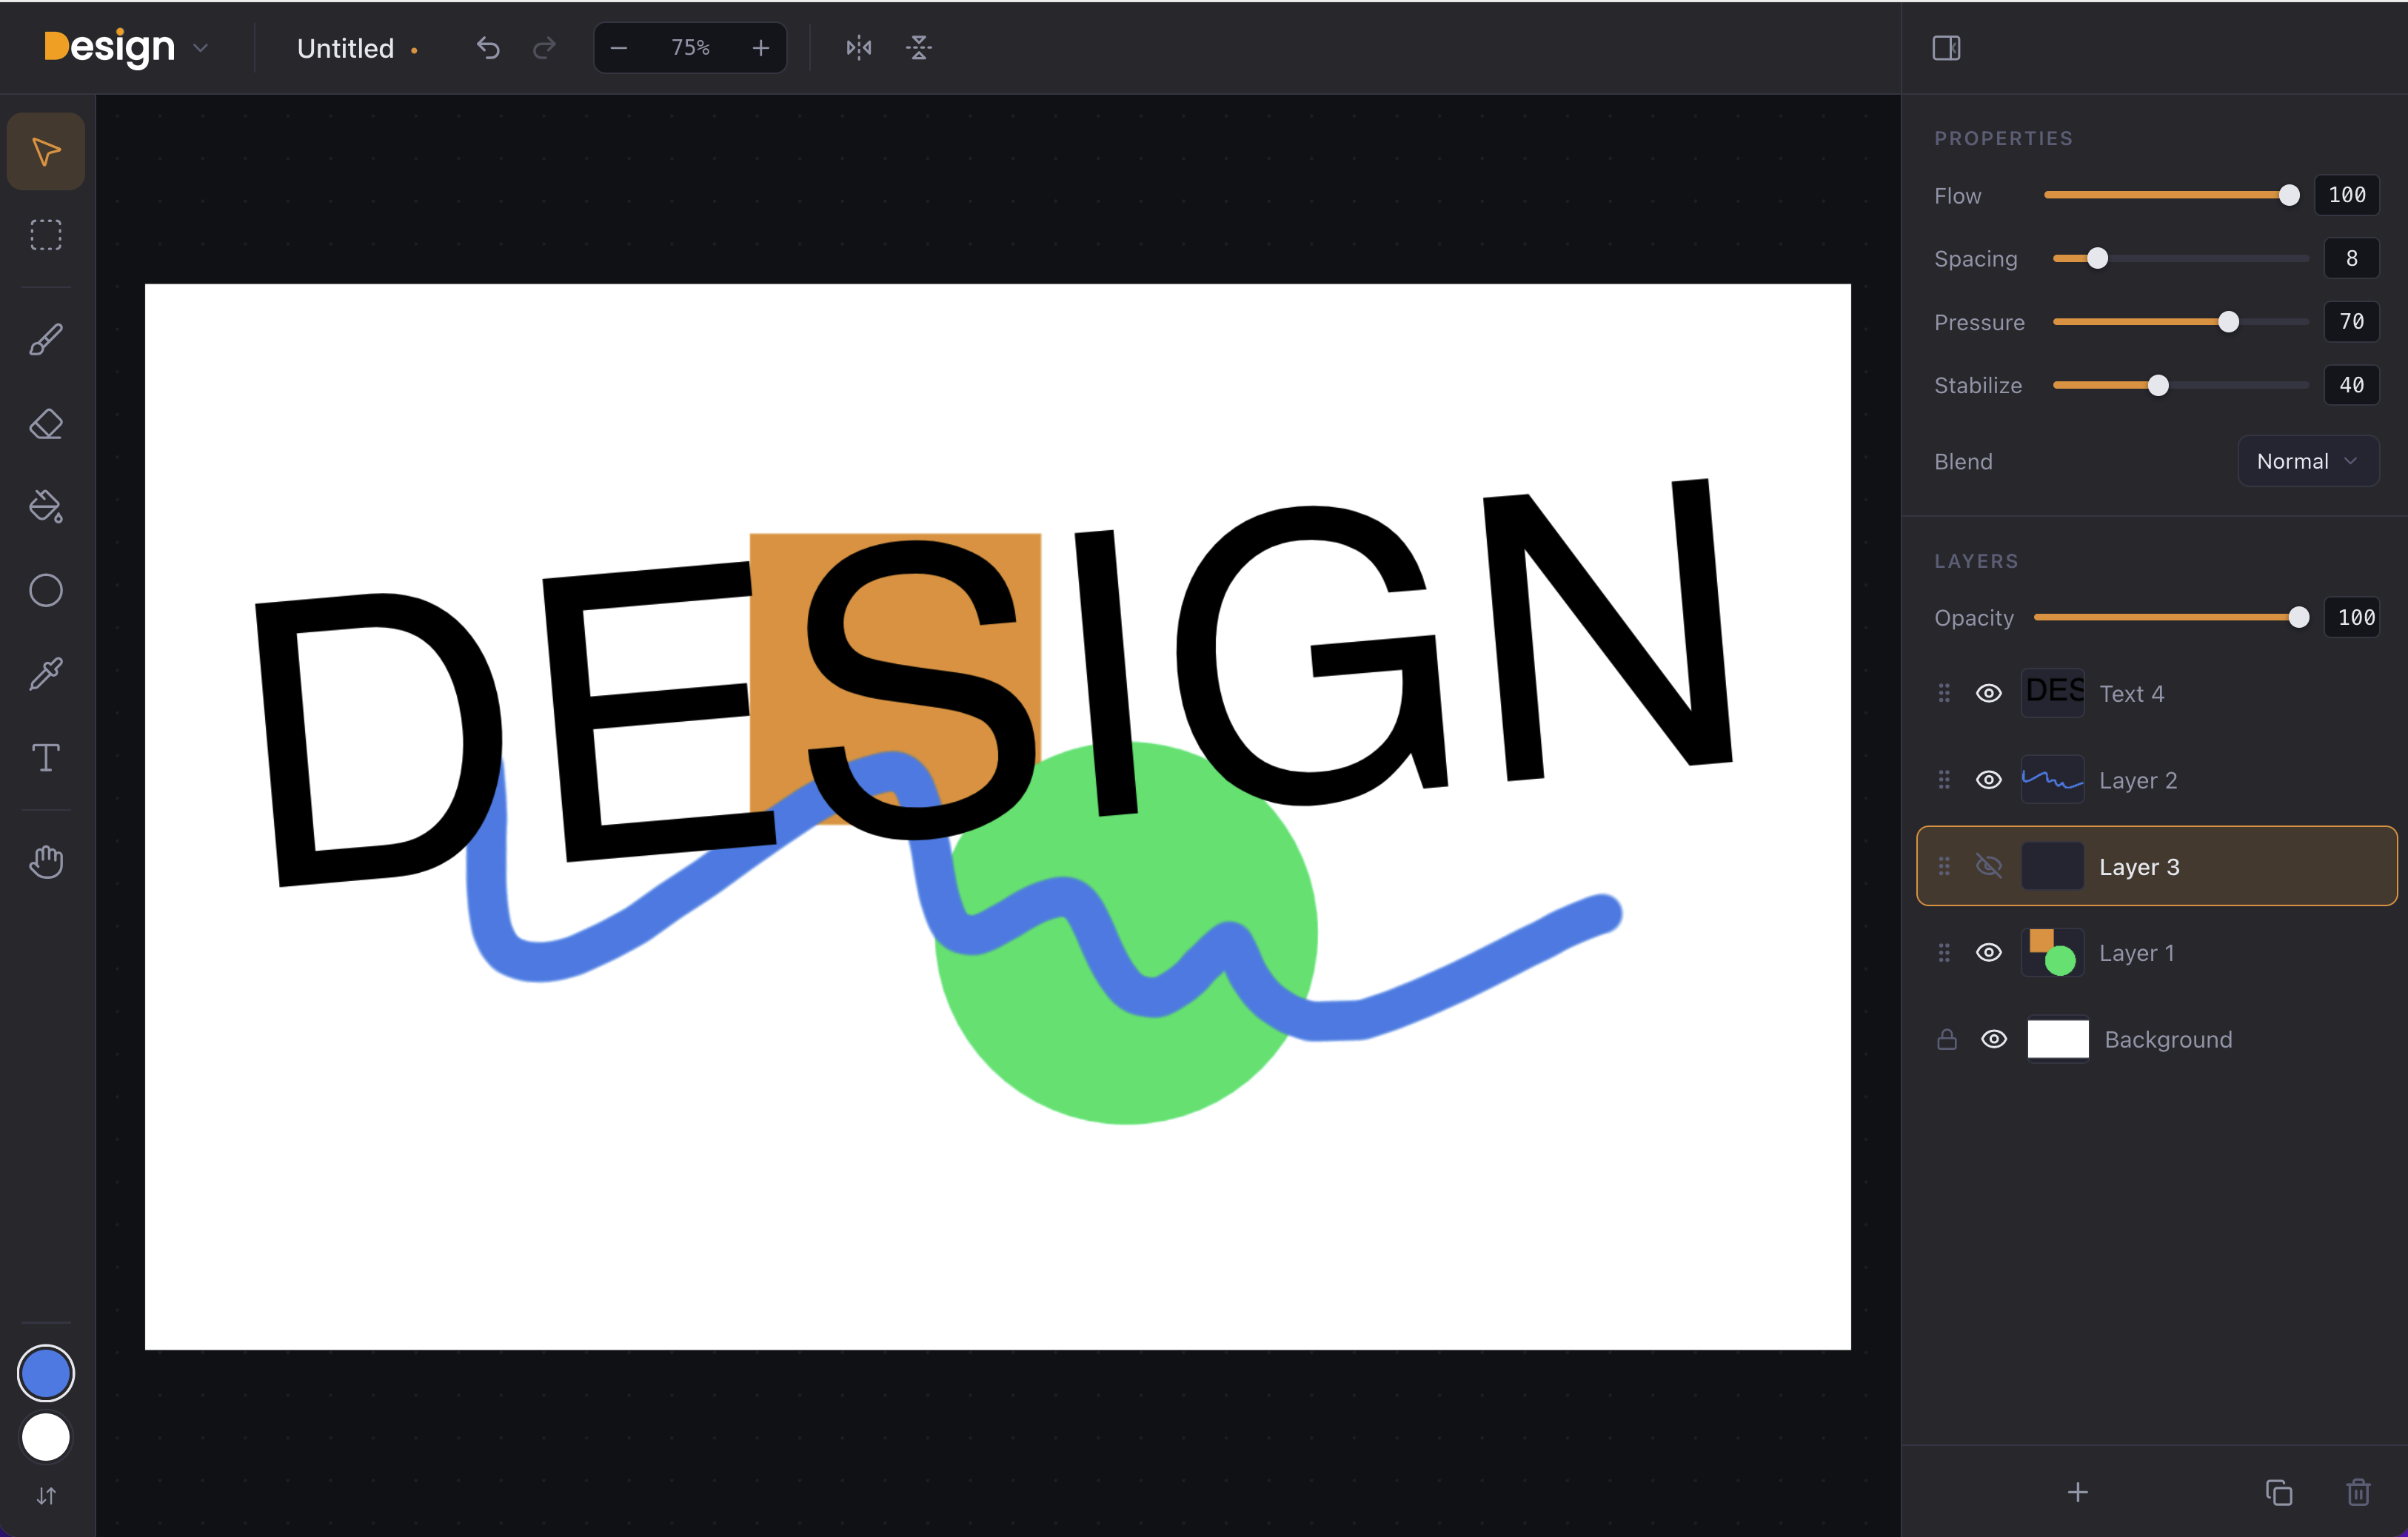Select the Layer 2 row
Image resolution: width=2408 pixels, height=1537 pixels.
(2156, 780)
